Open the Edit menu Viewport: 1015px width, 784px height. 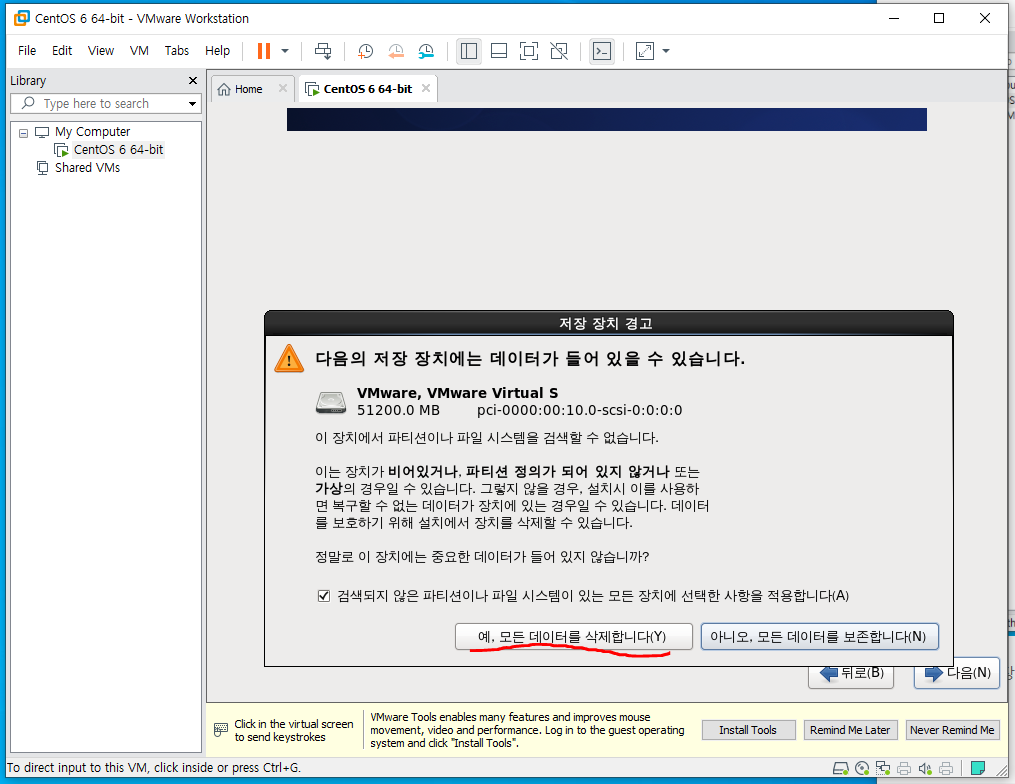click(x=62, y=50)
